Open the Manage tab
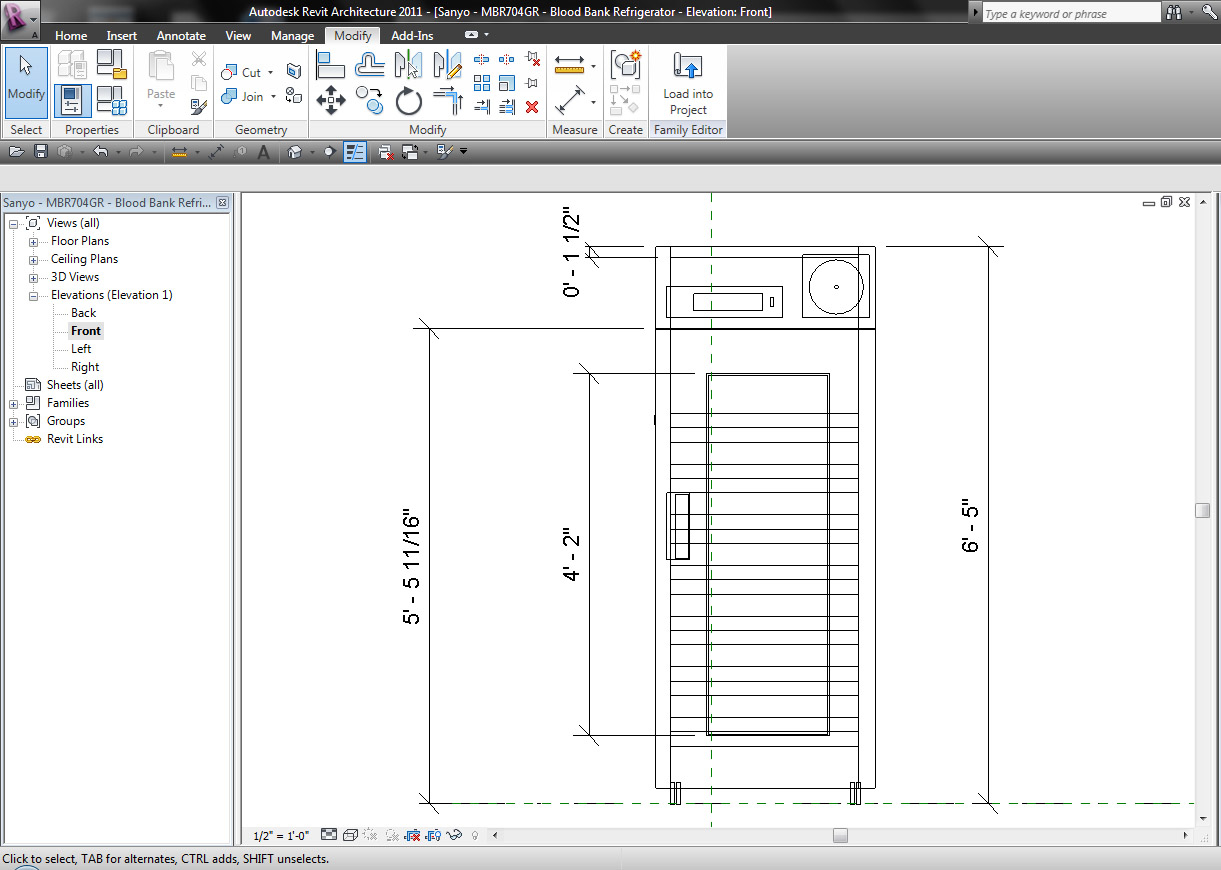Viewport: 1221px width, 870px height. 292,35
